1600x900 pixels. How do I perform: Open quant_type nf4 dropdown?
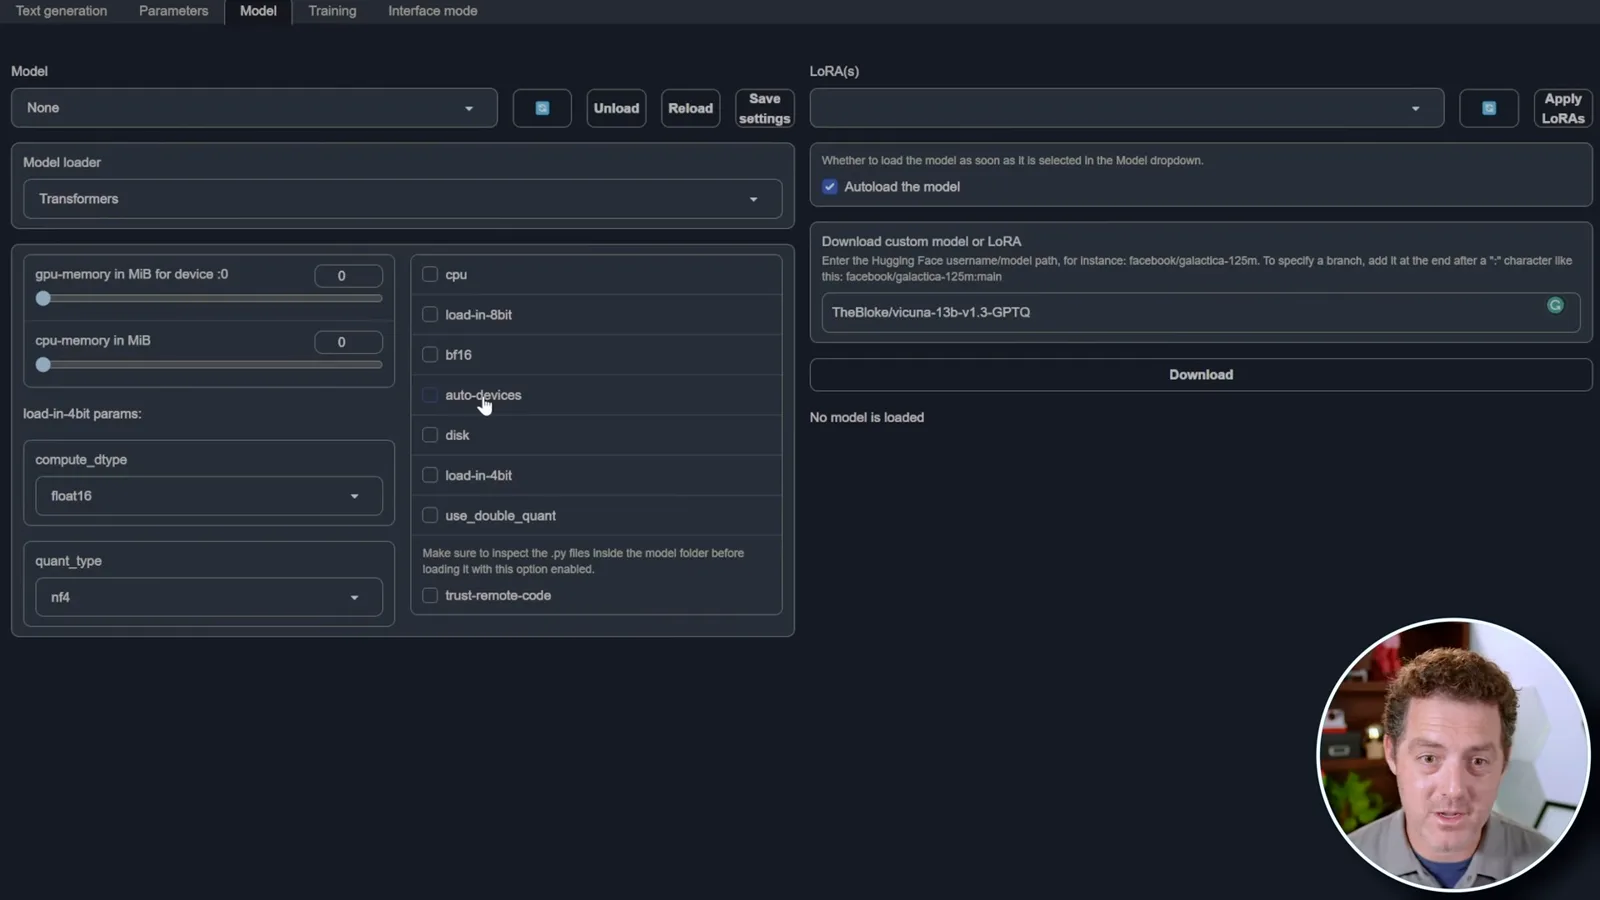point(209,597)
